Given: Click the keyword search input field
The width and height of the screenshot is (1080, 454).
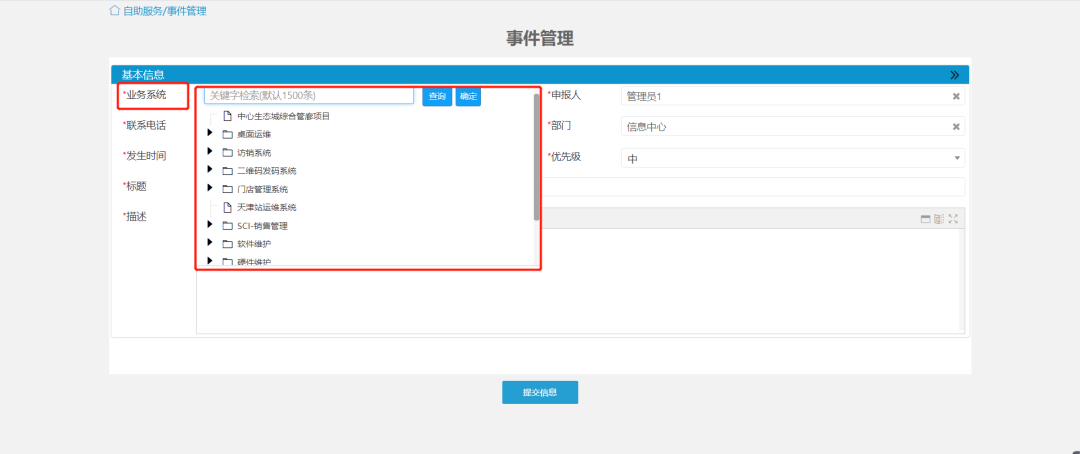Looking at the screenshot, I should point(308,96).
